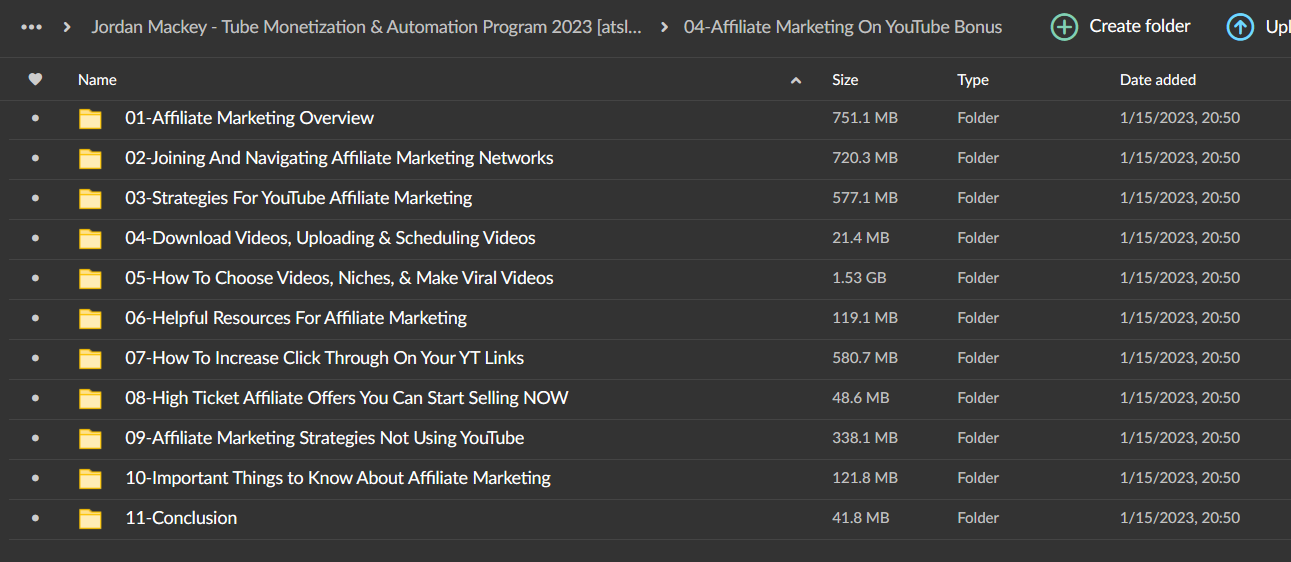The image size is (1291, 562).
Task: Click the 751.1 MB size value
Action: click(865, 118)
